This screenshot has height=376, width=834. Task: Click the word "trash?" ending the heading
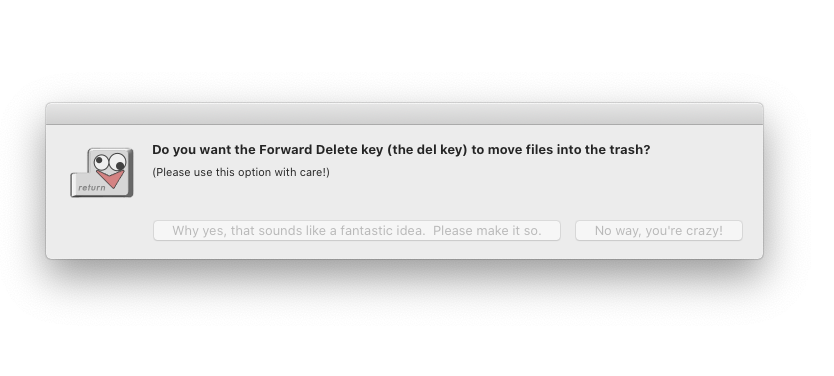click(x=632, y=150)
